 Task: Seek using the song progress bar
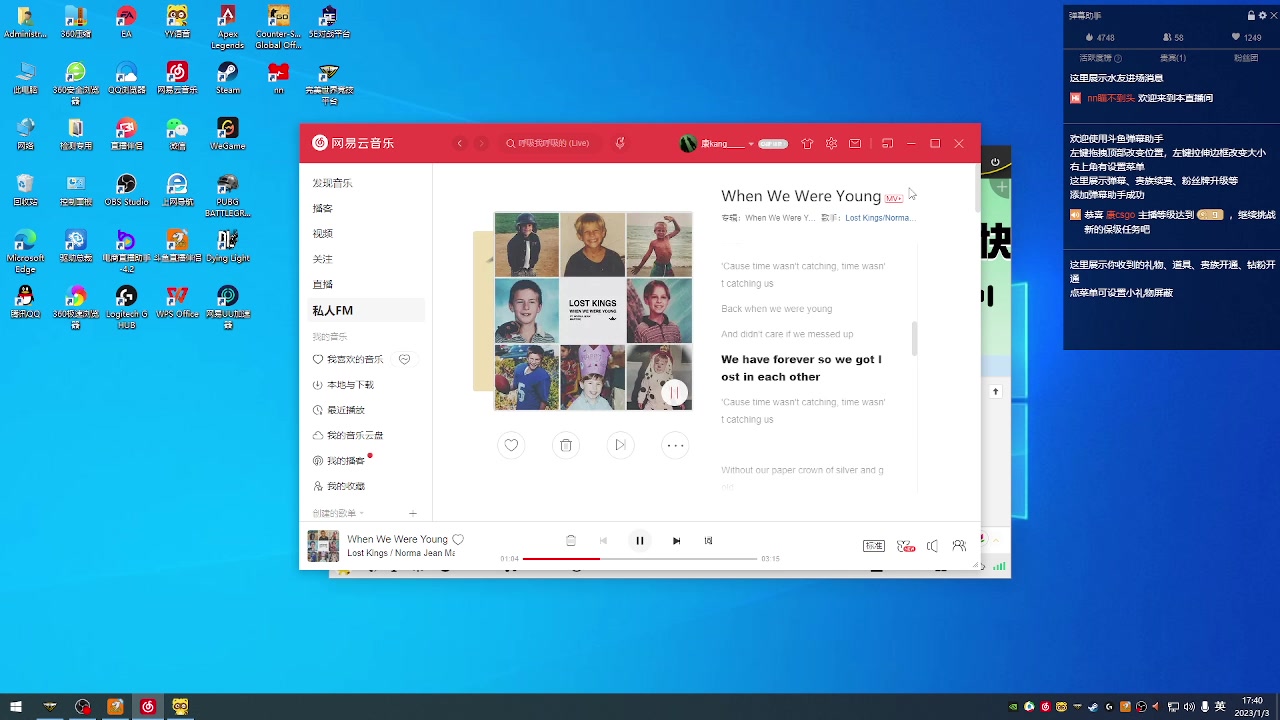coord(640,558)
